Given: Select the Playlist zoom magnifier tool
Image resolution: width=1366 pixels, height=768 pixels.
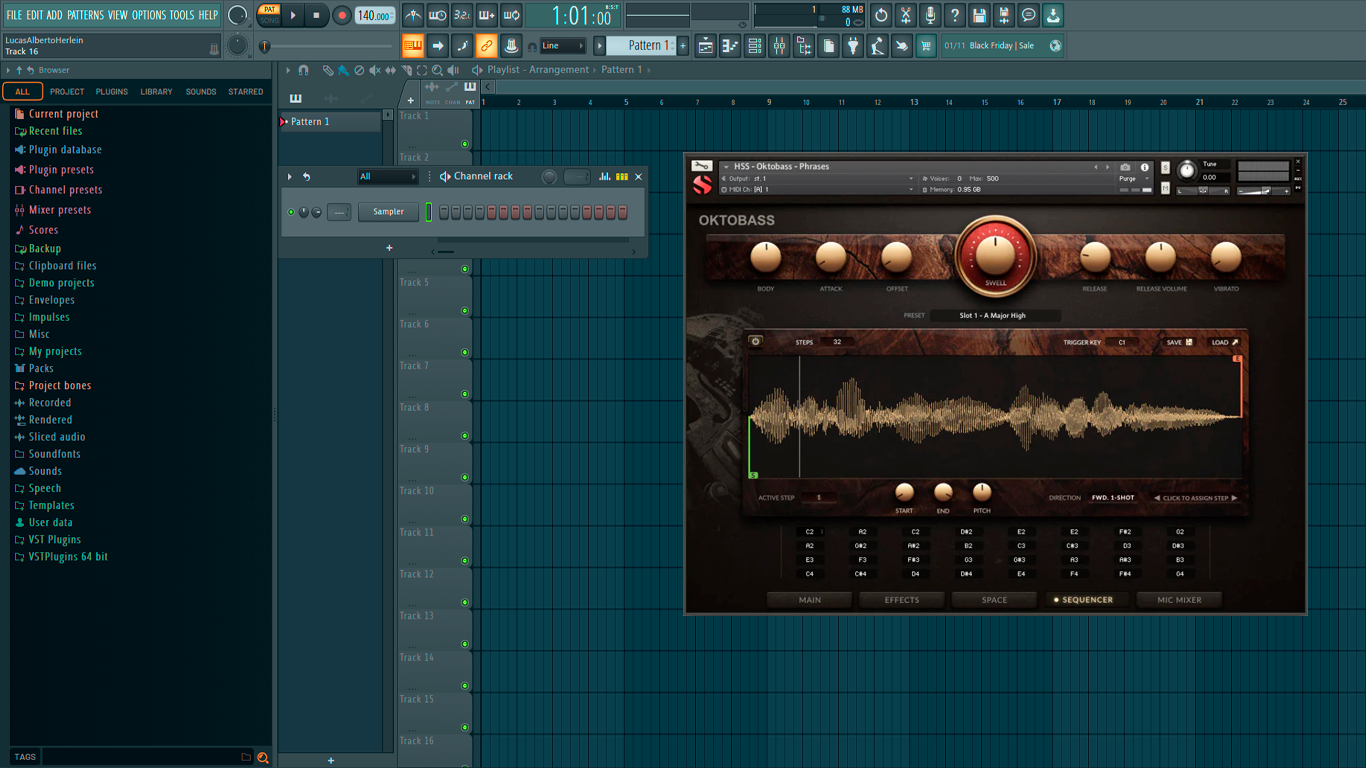Looking at the screenshot, I should pos(437,70).
